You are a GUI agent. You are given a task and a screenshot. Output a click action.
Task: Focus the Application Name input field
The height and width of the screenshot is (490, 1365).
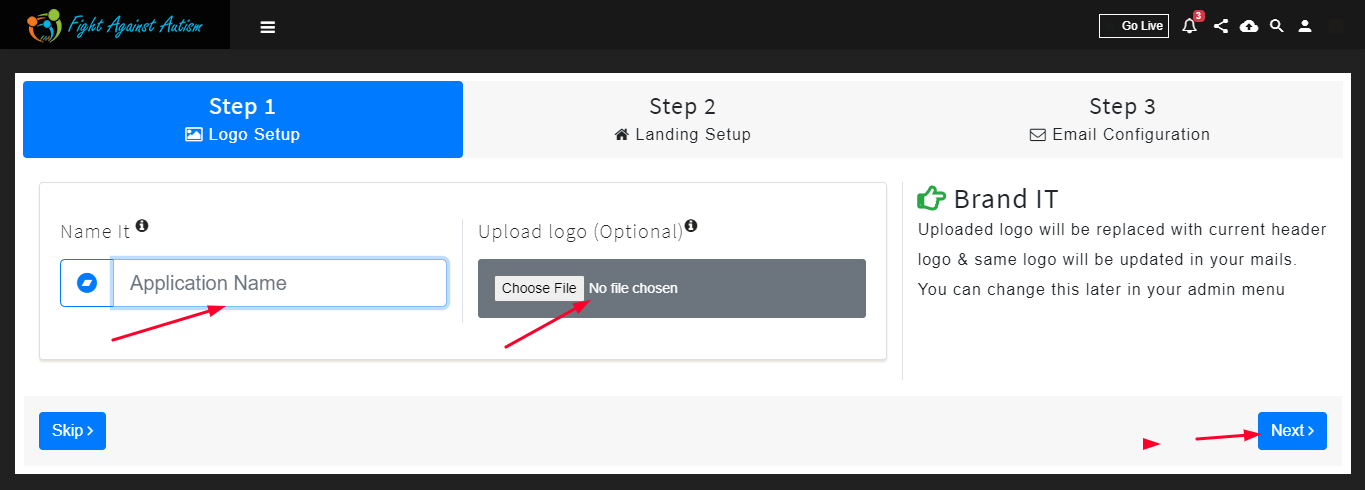point(280,283)
